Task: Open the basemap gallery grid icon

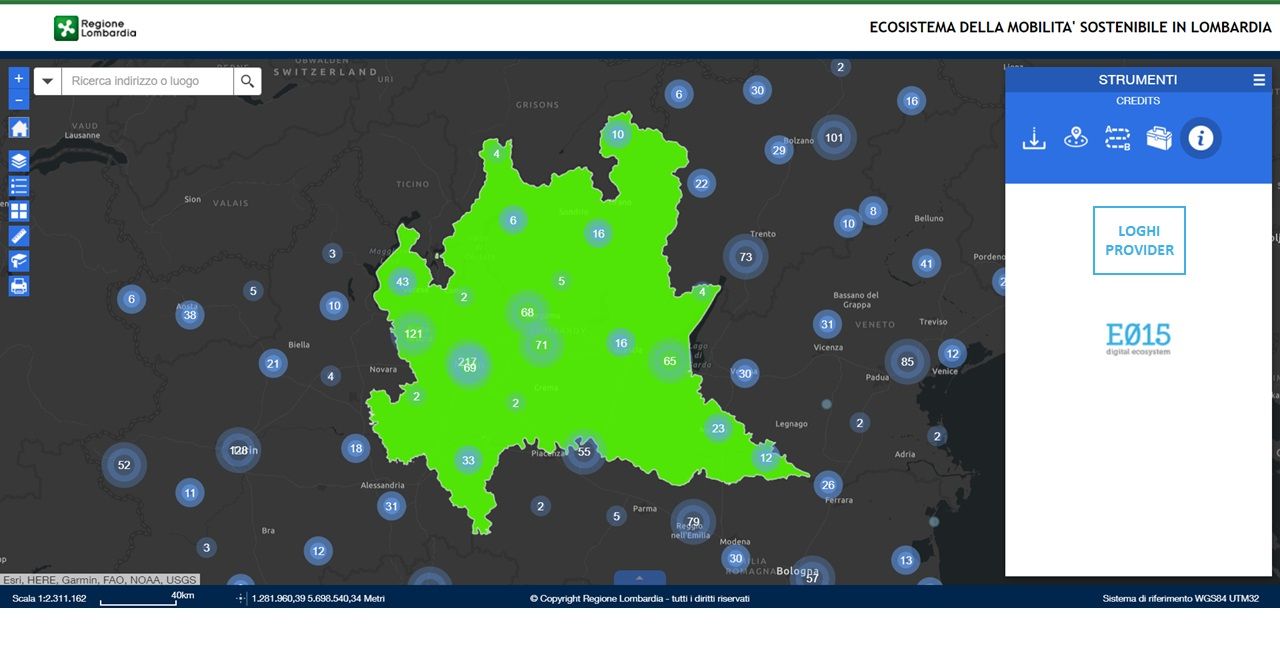Action: click(x=19, y=211)
